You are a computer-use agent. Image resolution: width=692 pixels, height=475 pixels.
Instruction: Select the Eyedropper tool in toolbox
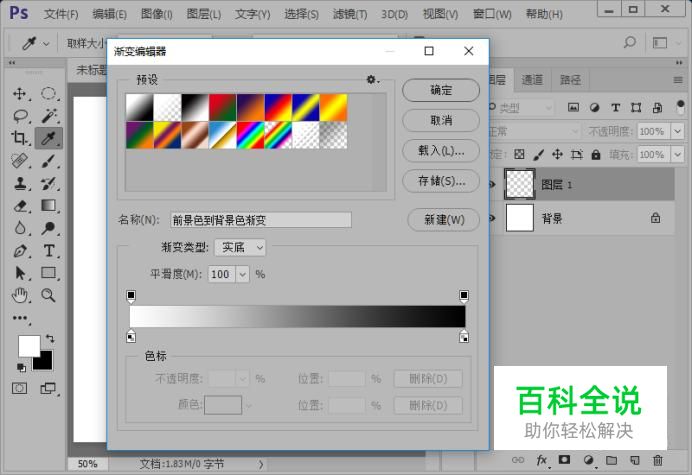[x=49, y=138]
